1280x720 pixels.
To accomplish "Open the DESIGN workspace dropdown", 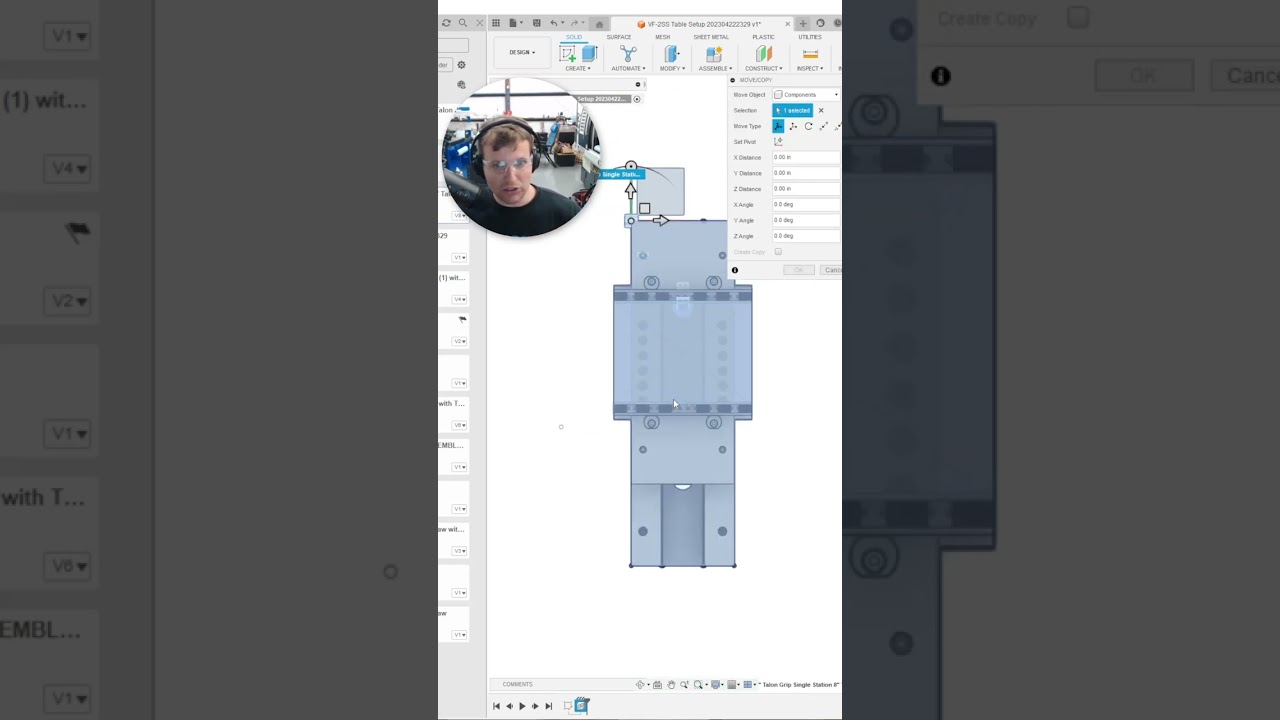I will [522, 52].
